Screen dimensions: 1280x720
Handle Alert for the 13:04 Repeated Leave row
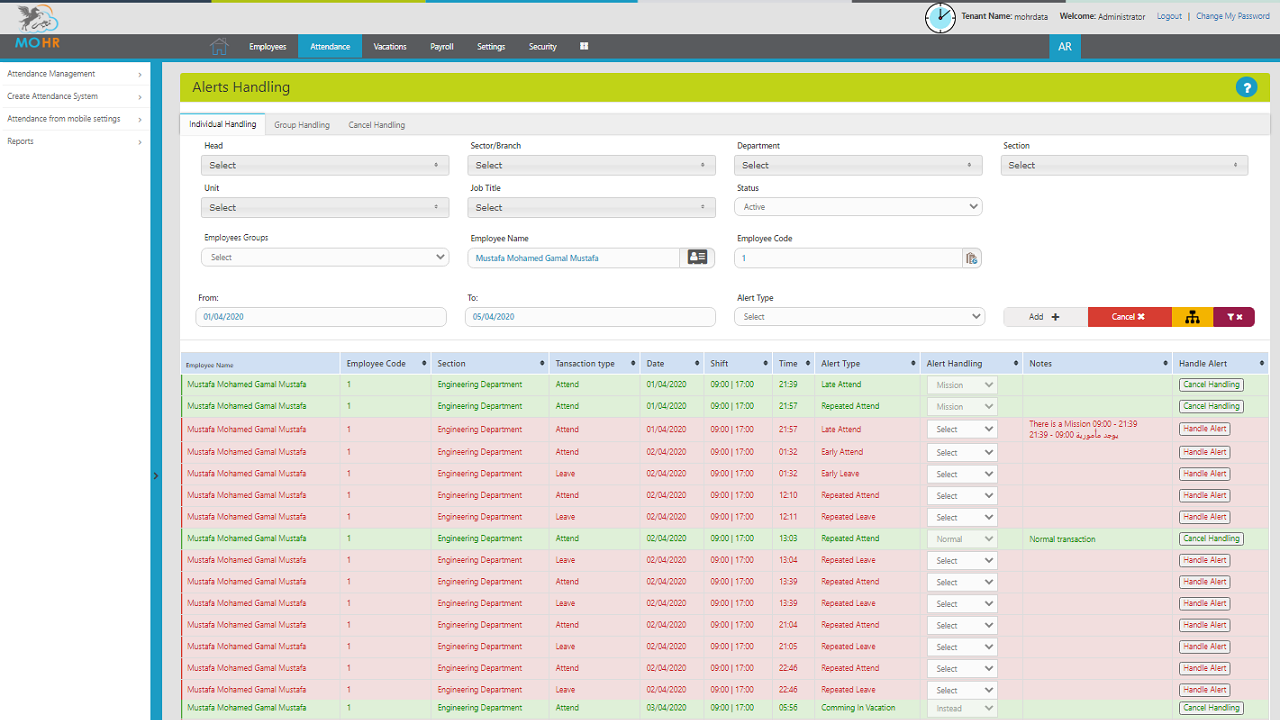click(x=1205, y=560)
